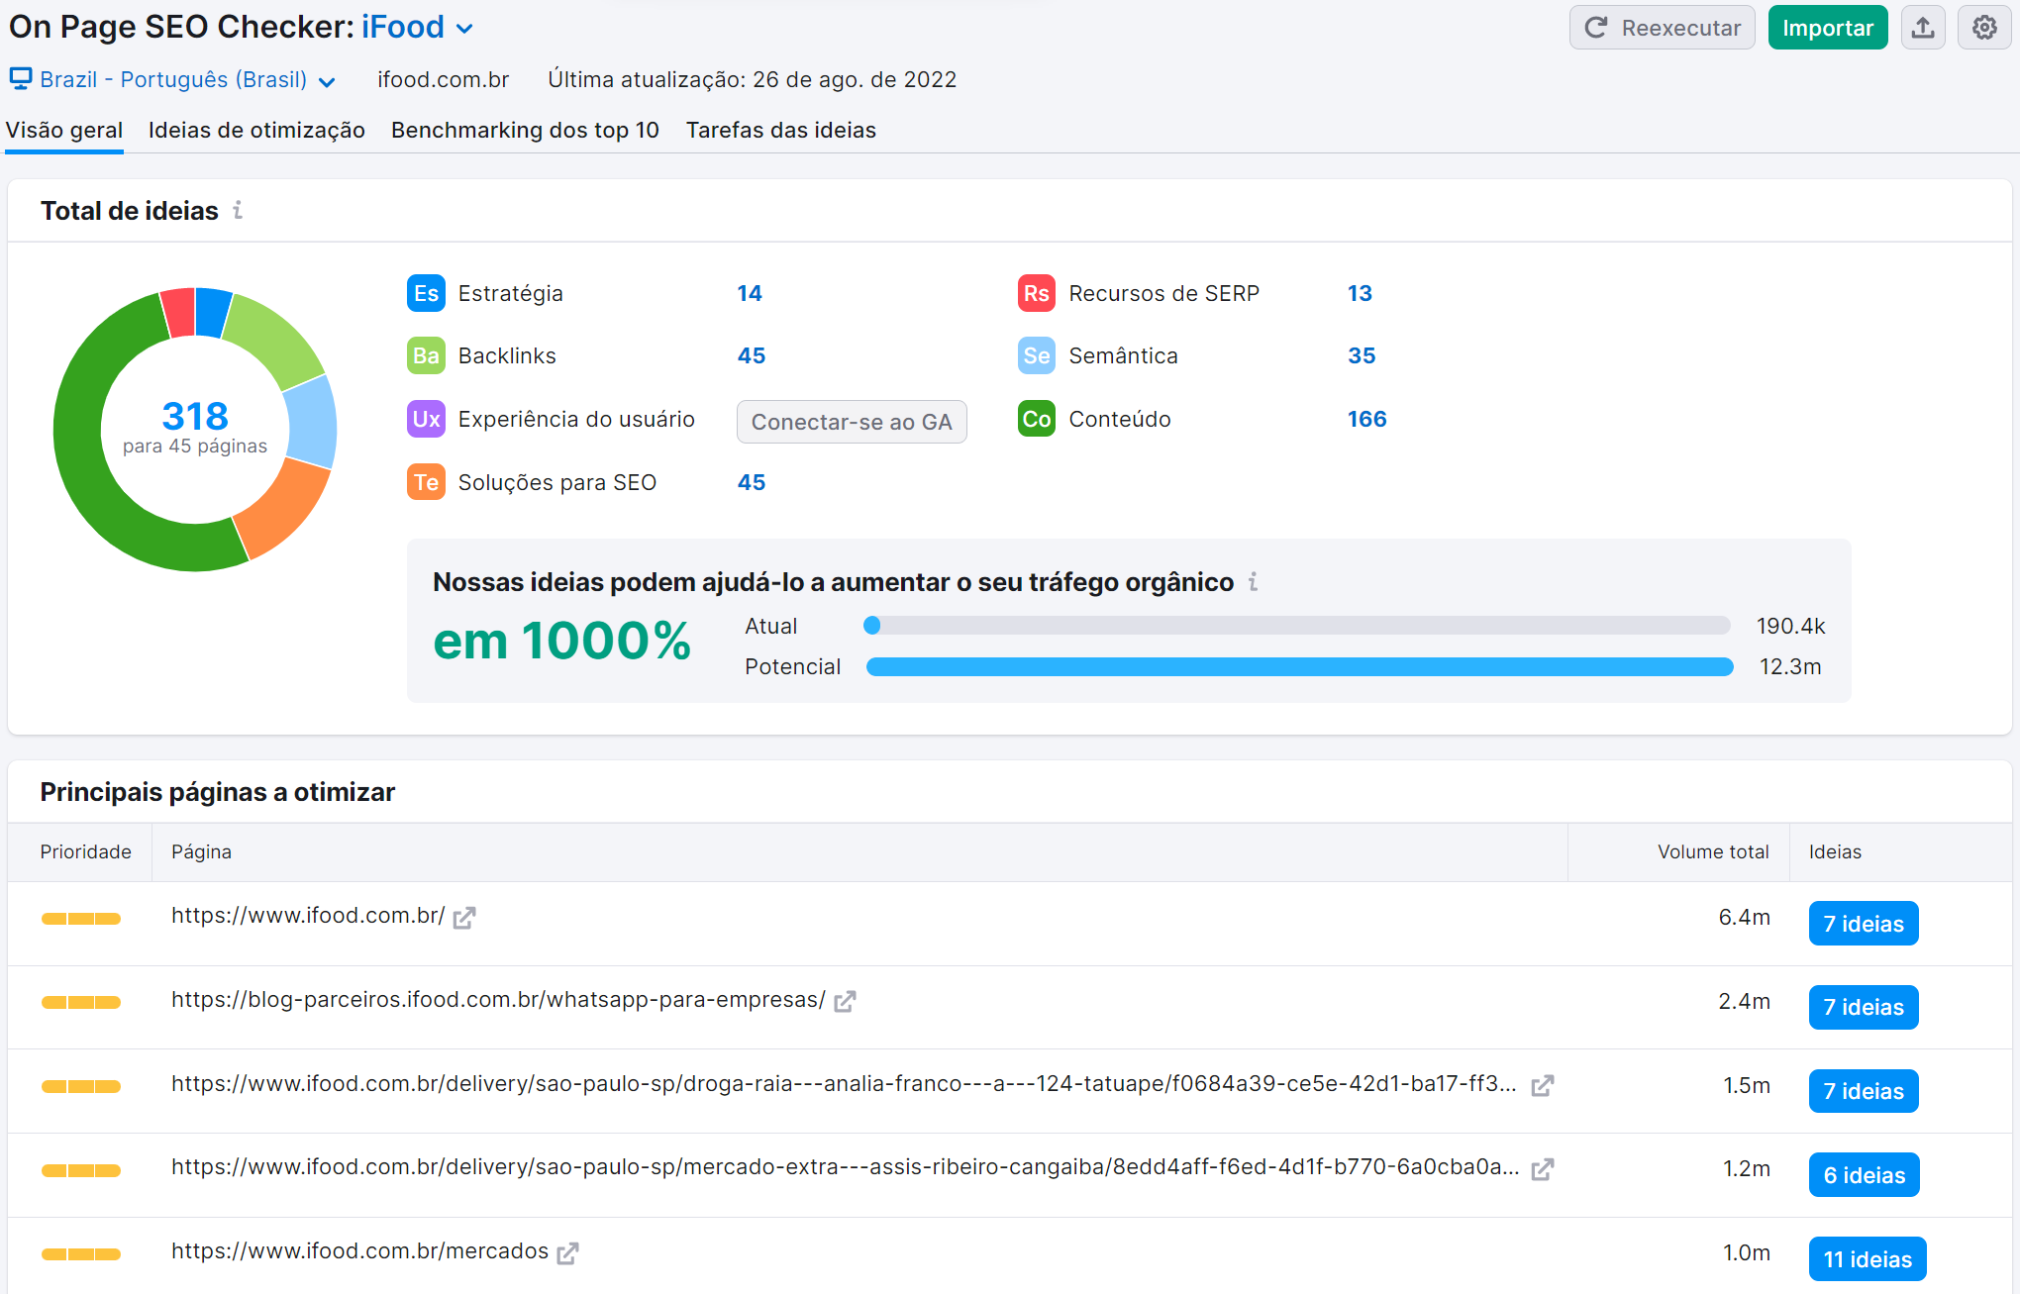The image size is (2020, 1294).
Task: Open the settings gear icon
Action: click(x=1984, y=27)
